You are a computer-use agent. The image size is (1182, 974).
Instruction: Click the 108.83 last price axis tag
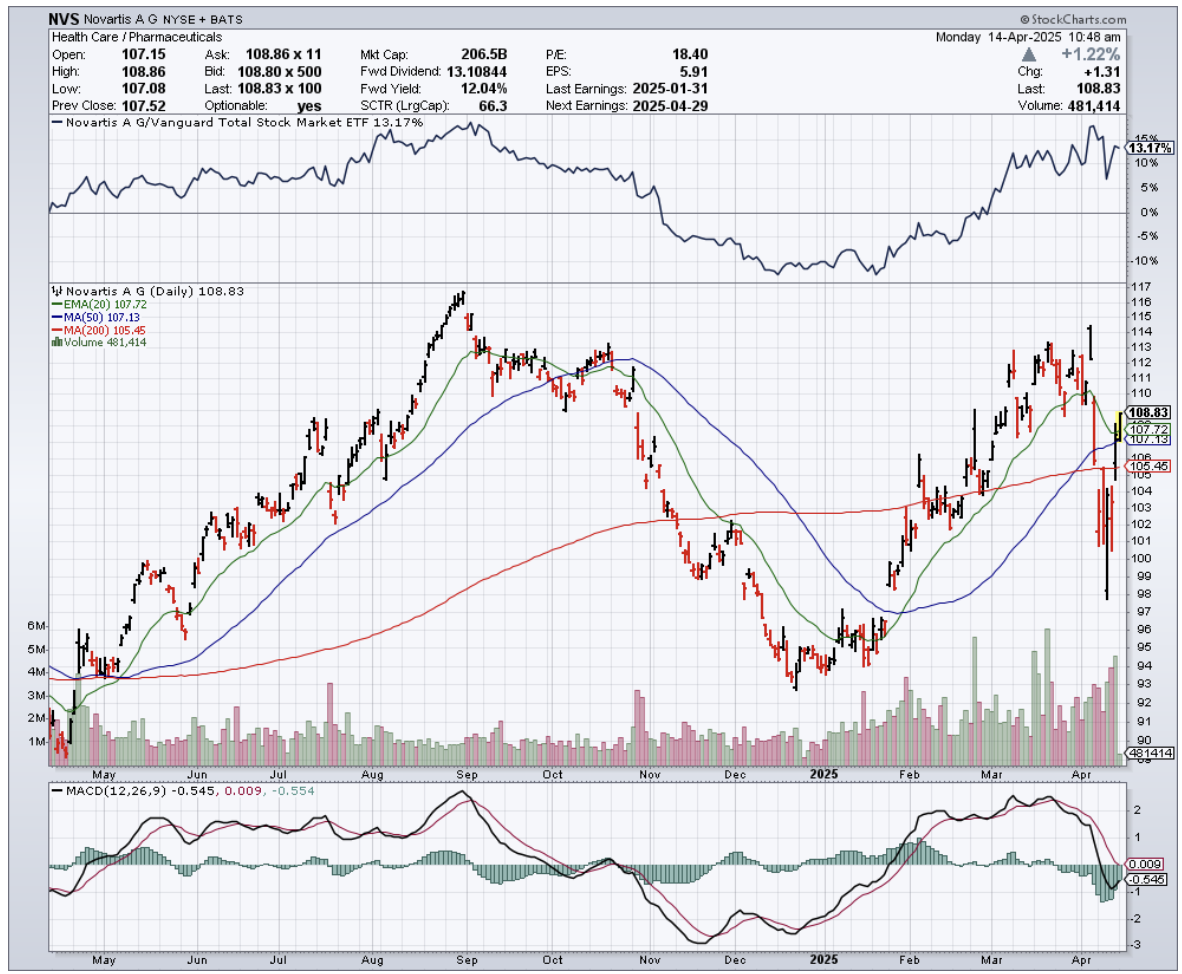(x=1147, y=413)
